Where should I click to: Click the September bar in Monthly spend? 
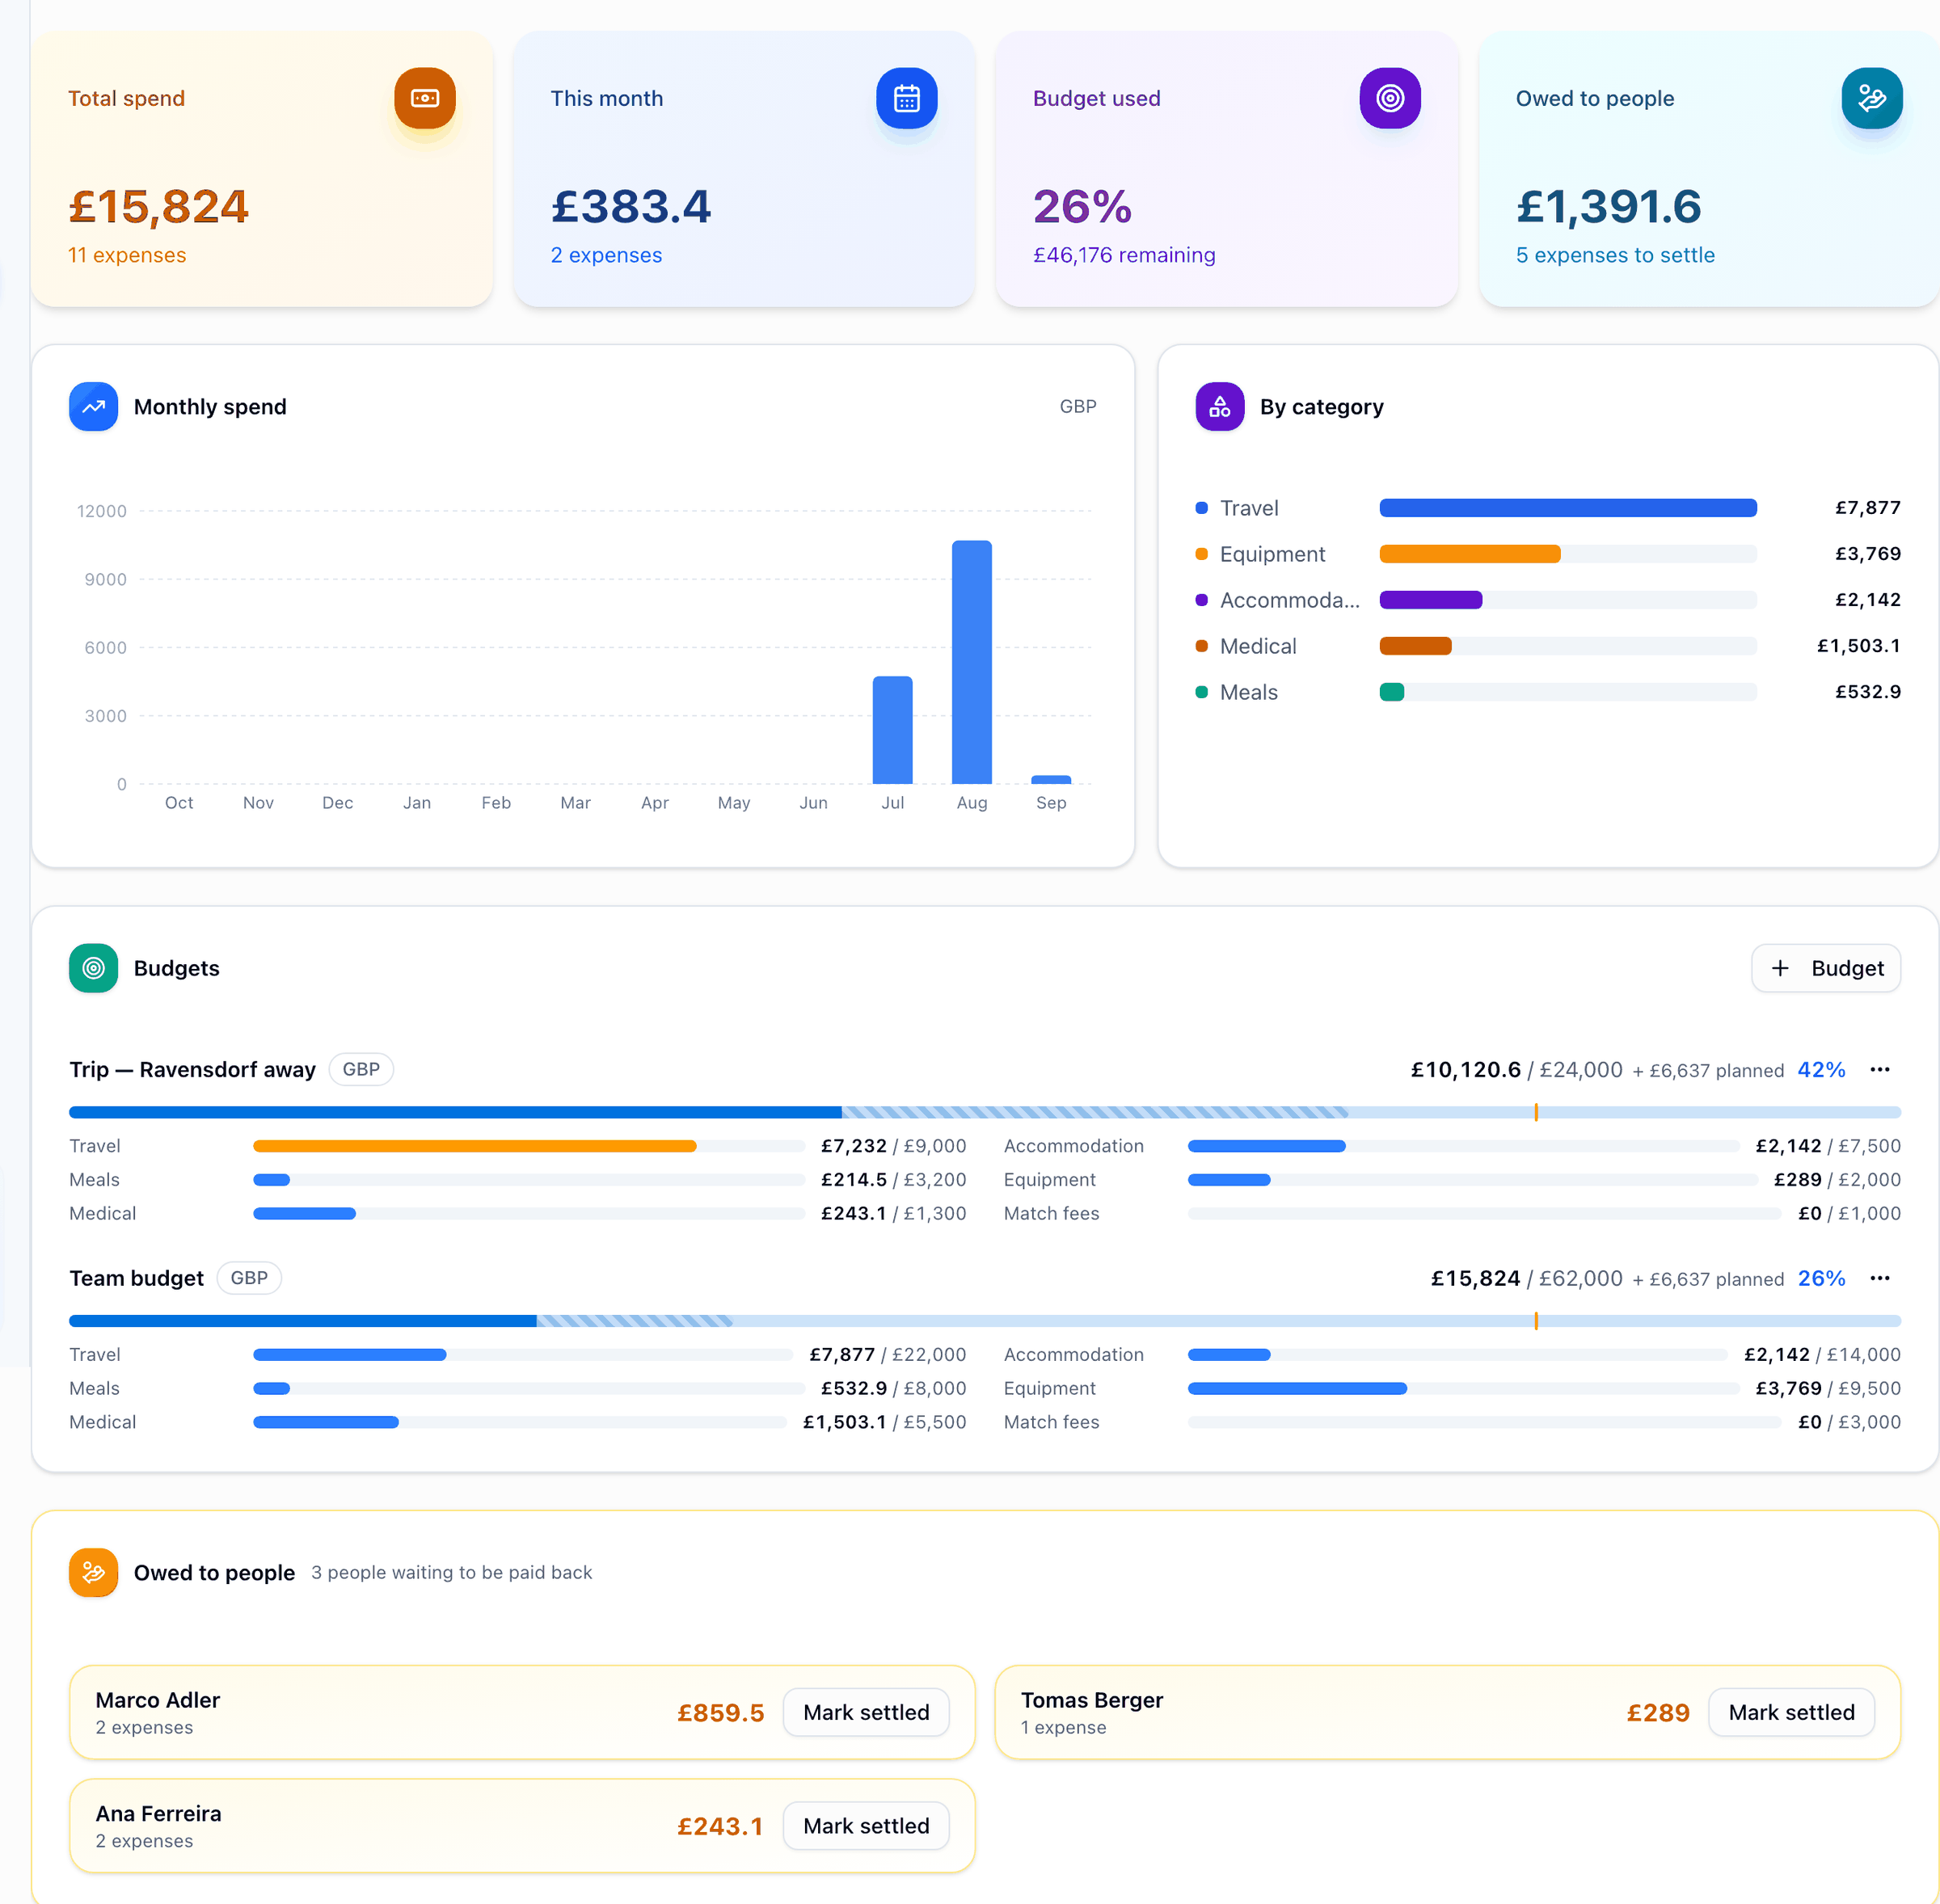coord(1051,779)
